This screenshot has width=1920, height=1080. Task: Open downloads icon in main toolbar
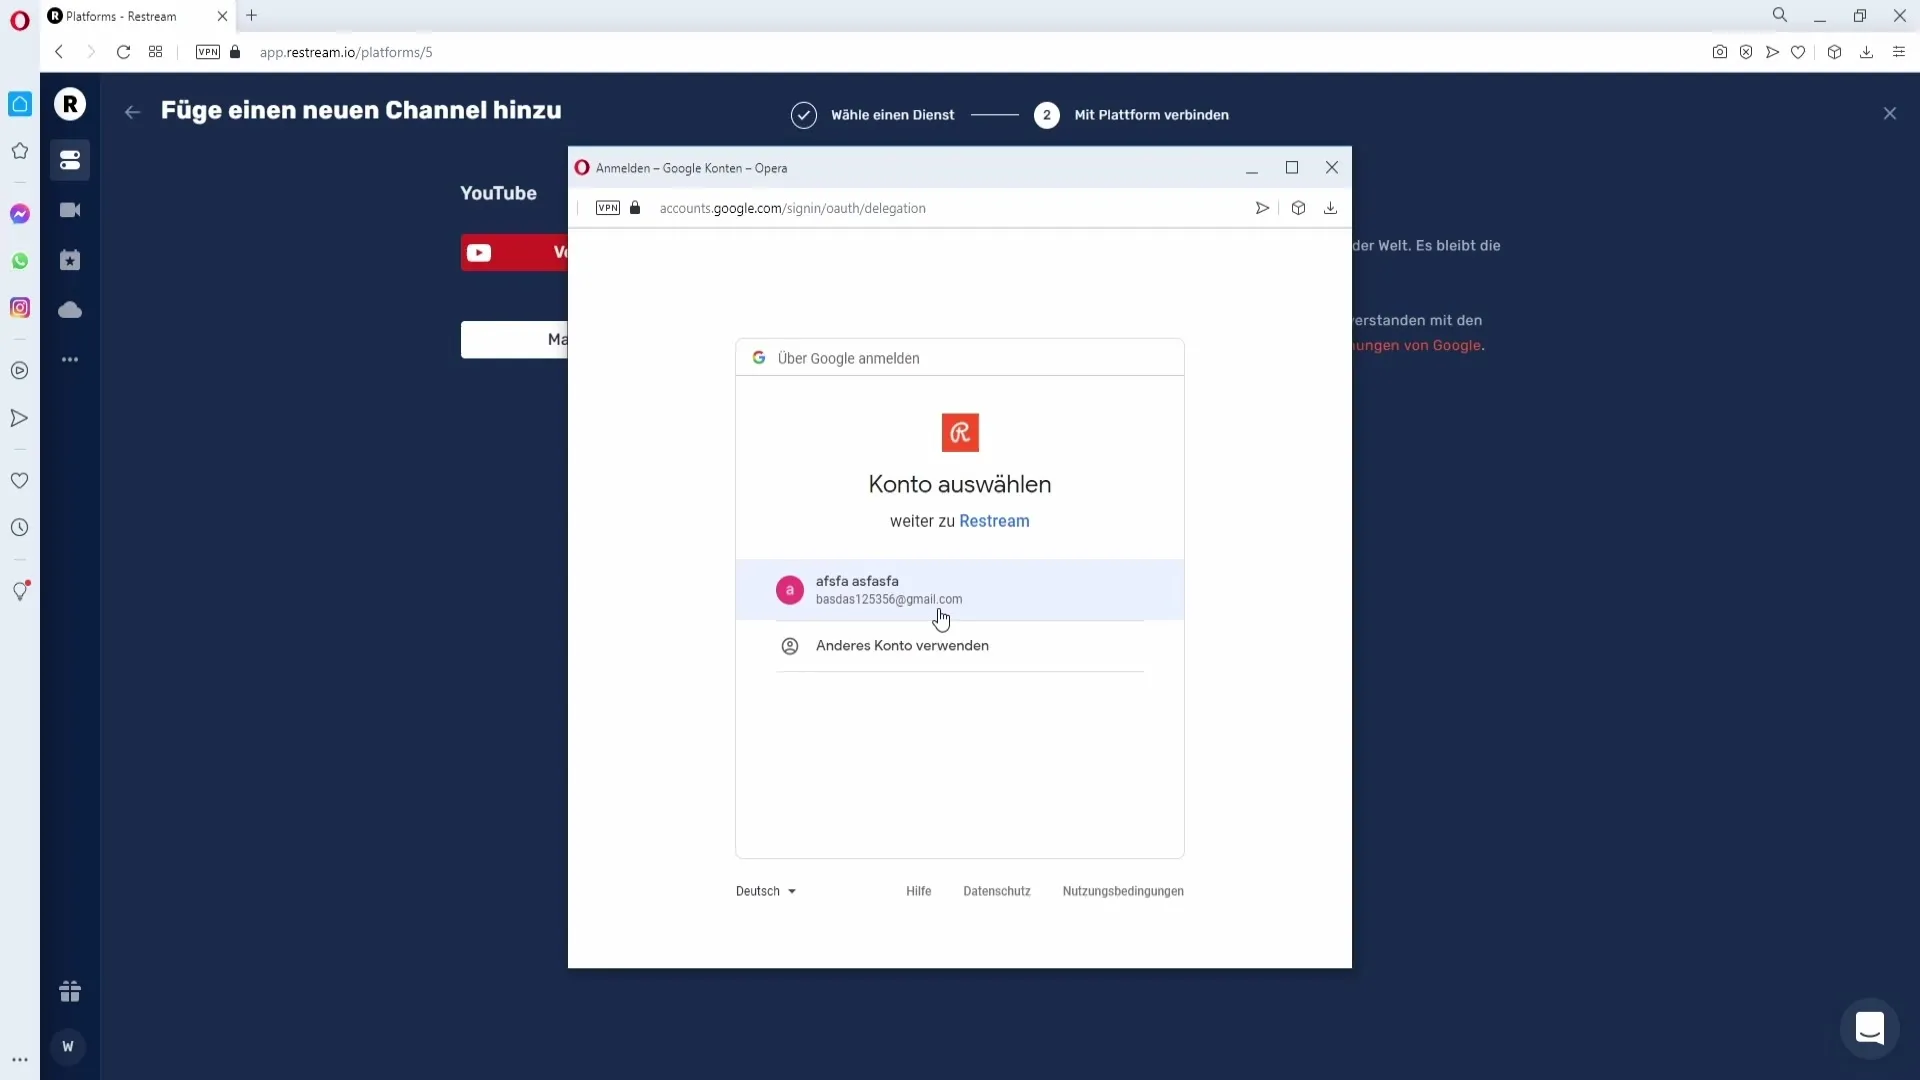pos(1866,52)
